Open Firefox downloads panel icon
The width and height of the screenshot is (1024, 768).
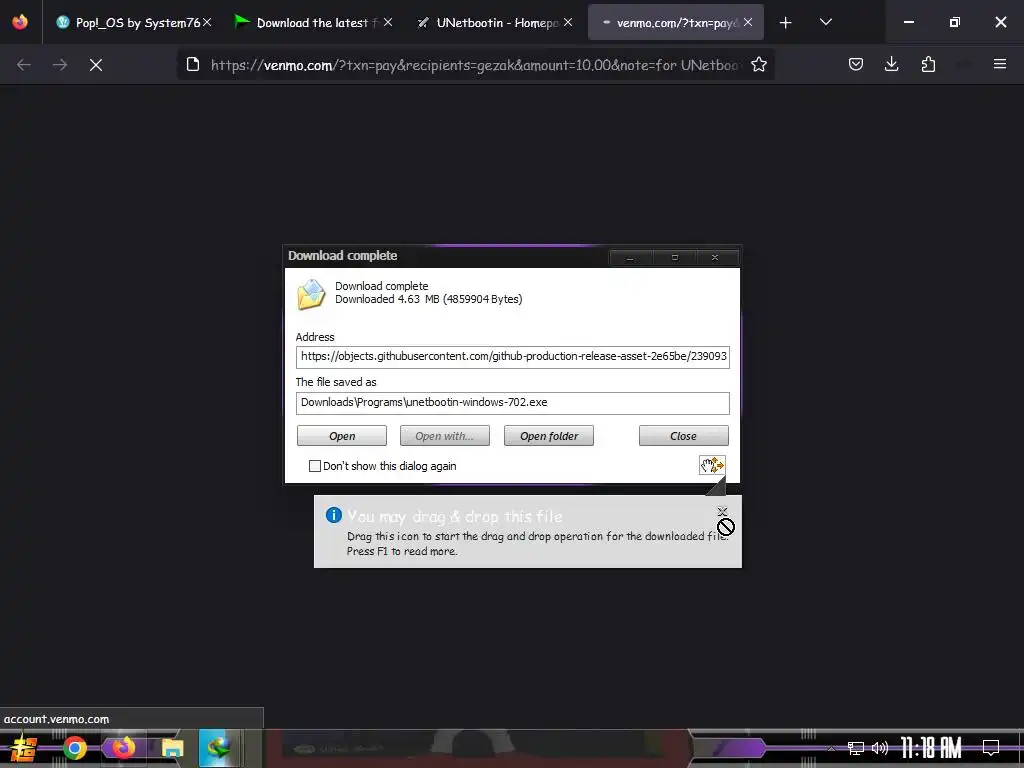pos(891,64)
